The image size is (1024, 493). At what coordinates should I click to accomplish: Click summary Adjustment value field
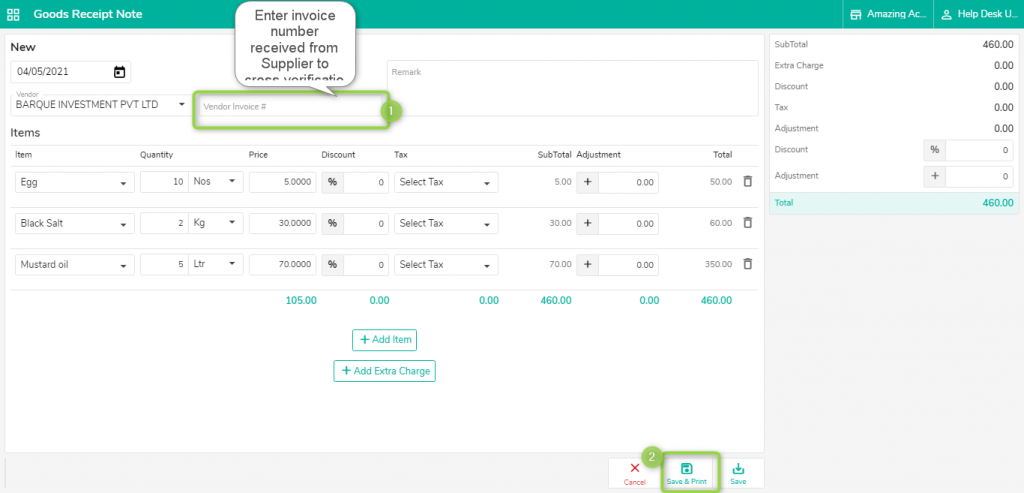(x=980, y=176)
